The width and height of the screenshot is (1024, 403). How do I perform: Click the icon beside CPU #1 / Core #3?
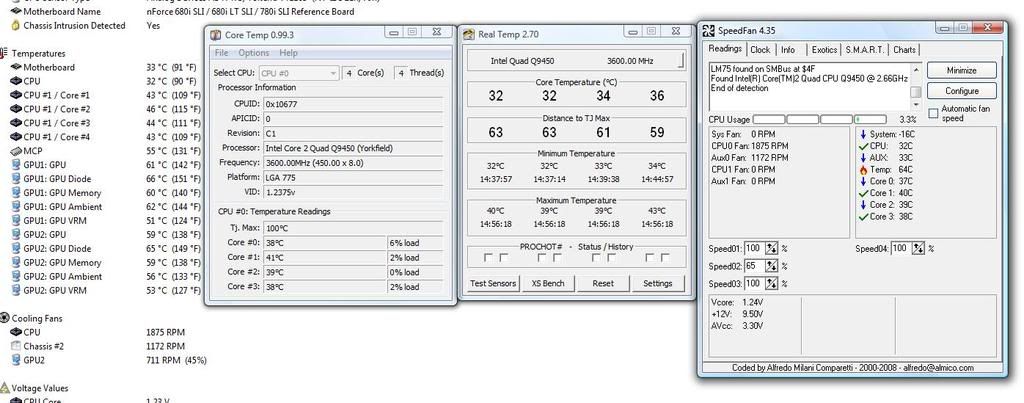[16, 123]
